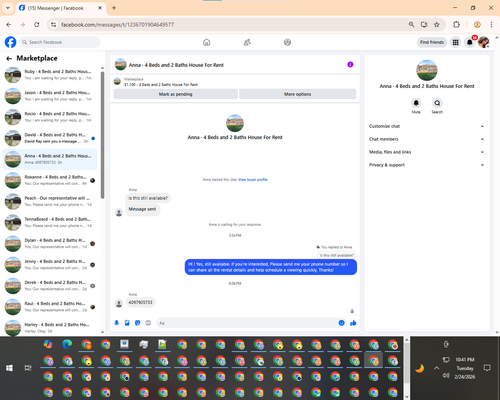Screen dimensions: 500x400
Task: Open Microsoft Edge from taskbar
Action: pos(67,344)
